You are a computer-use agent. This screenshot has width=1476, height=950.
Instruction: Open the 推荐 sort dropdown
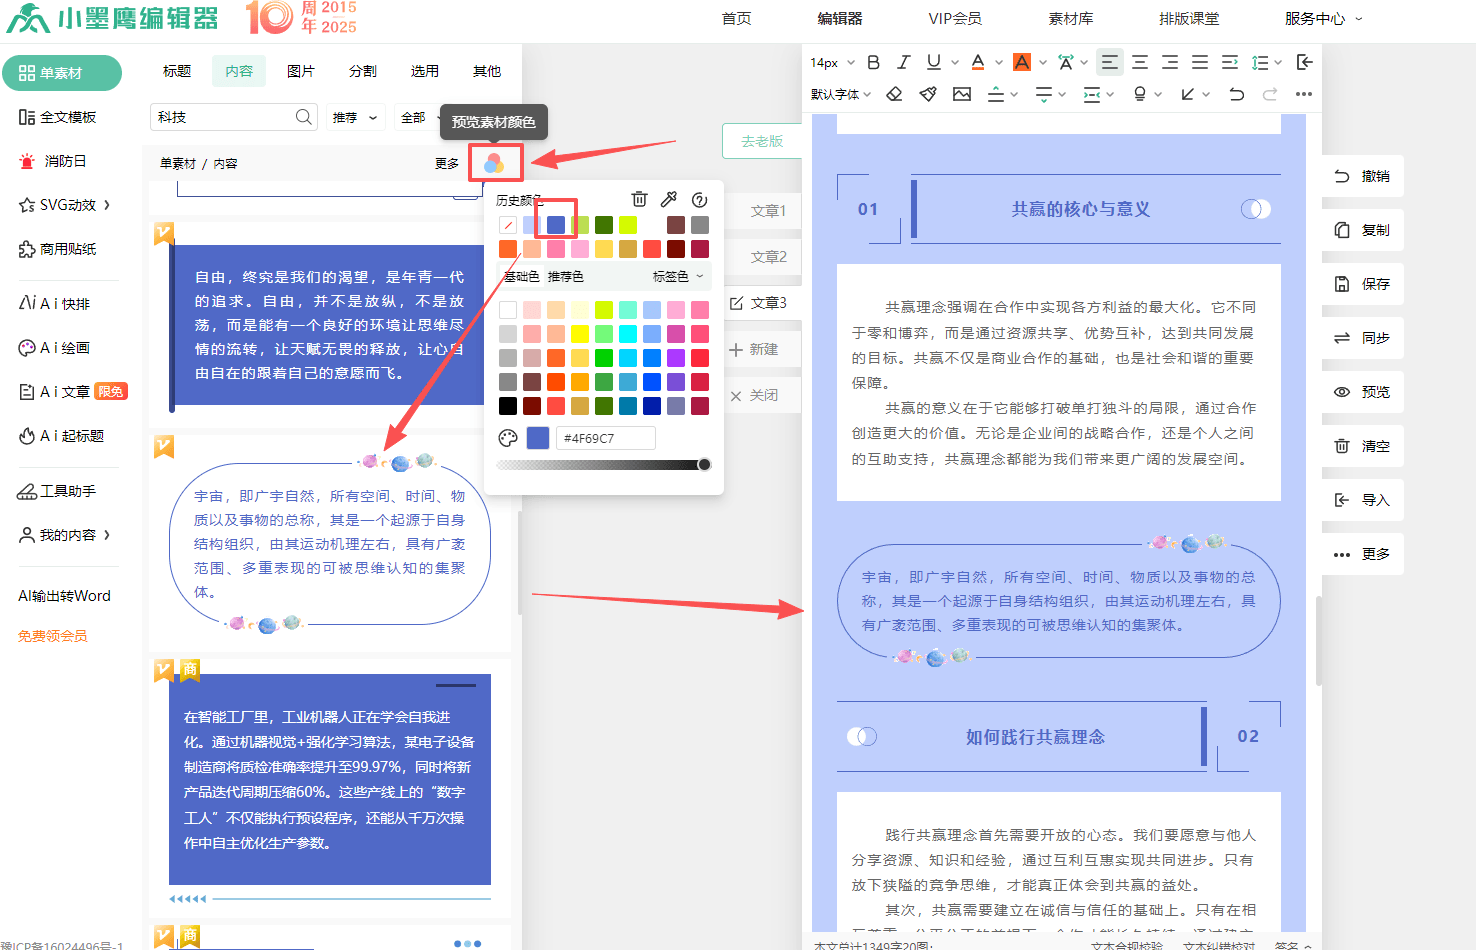[x=355, y=117]
